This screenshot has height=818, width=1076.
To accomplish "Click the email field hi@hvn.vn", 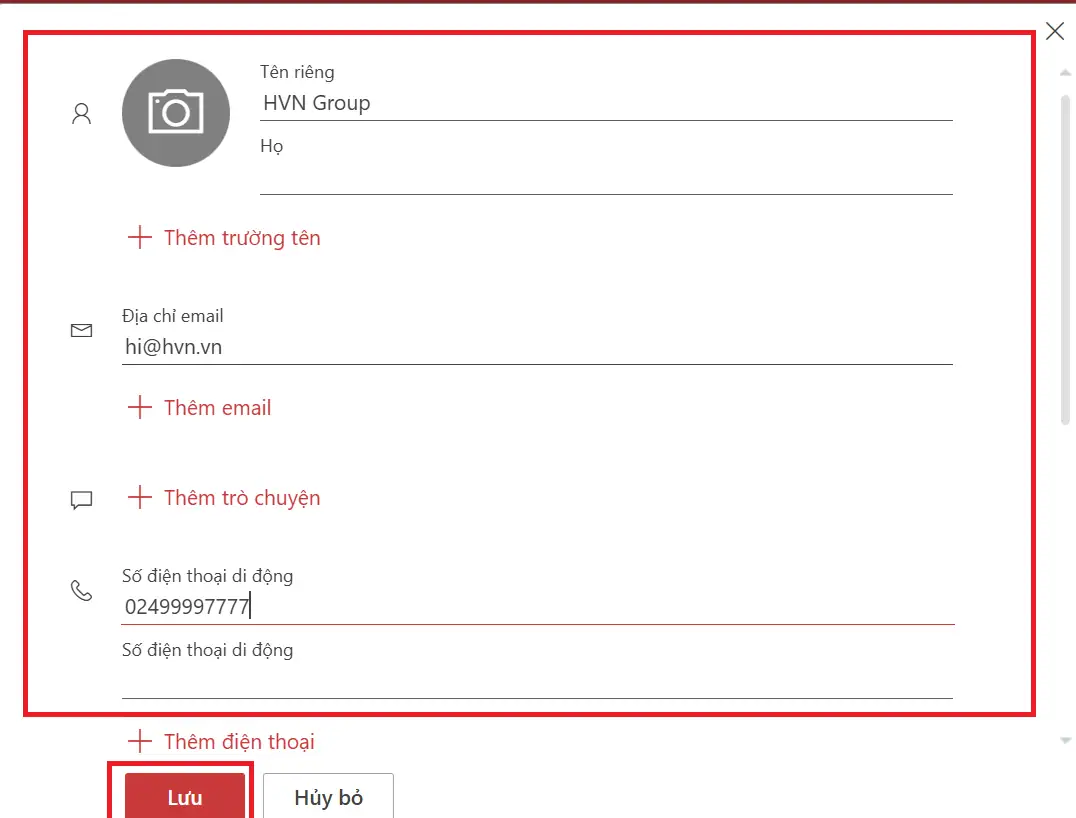I will coord(537,347).
